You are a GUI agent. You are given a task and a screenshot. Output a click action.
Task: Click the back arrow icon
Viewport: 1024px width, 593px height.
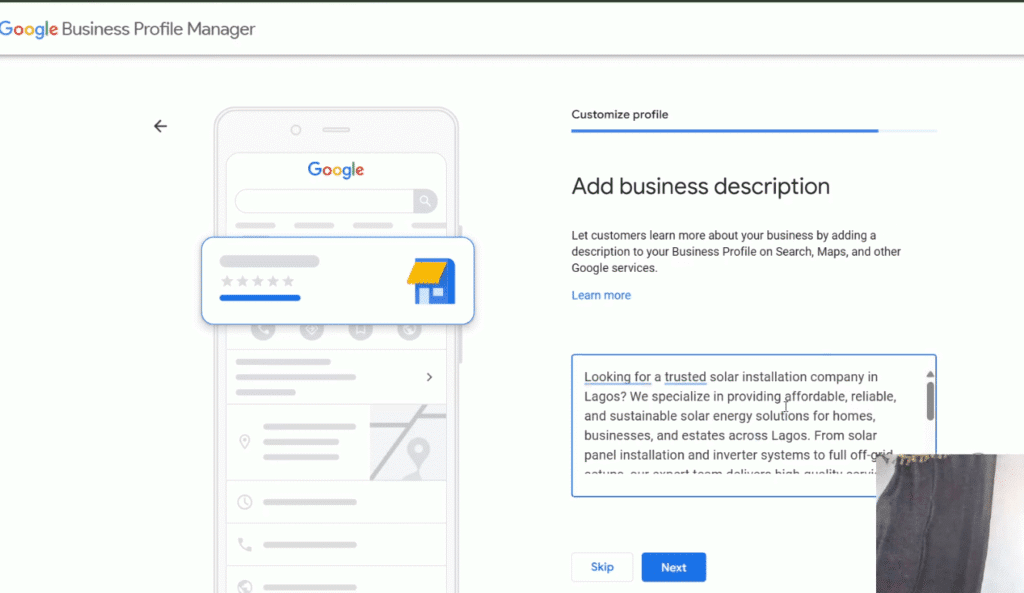160,126
